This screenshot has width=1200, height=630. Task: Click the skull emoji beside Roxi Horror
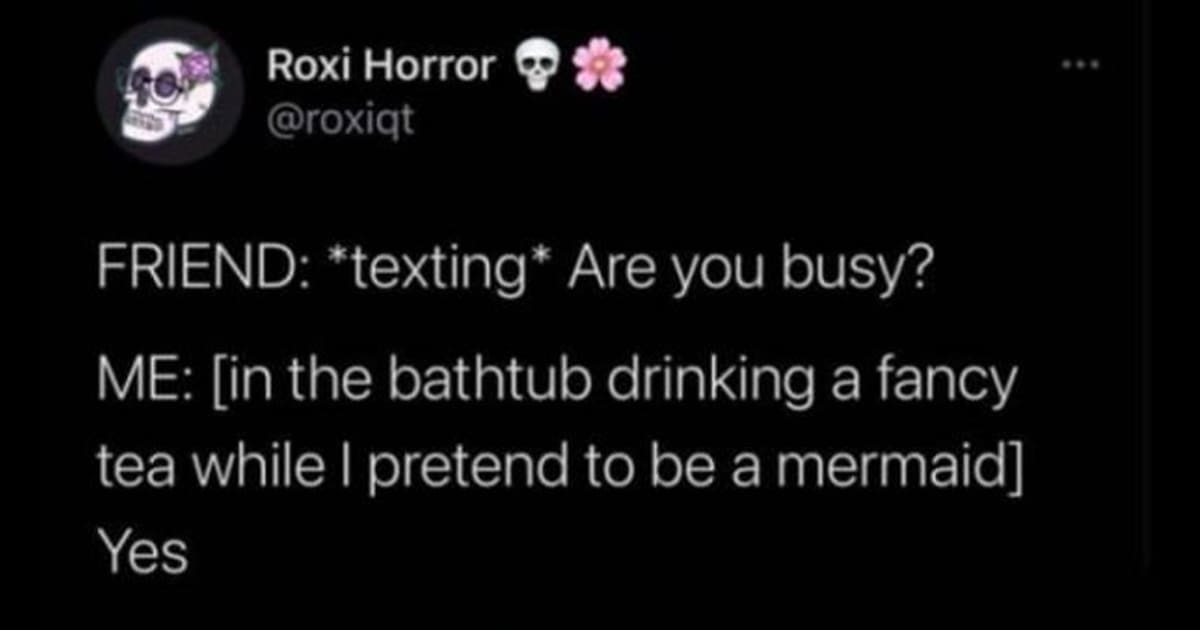point(538,68)
